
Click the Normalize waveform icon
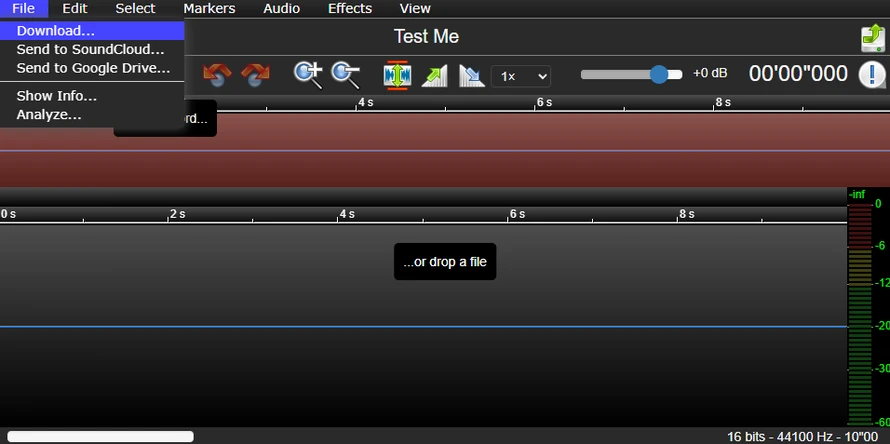point(397,75)
